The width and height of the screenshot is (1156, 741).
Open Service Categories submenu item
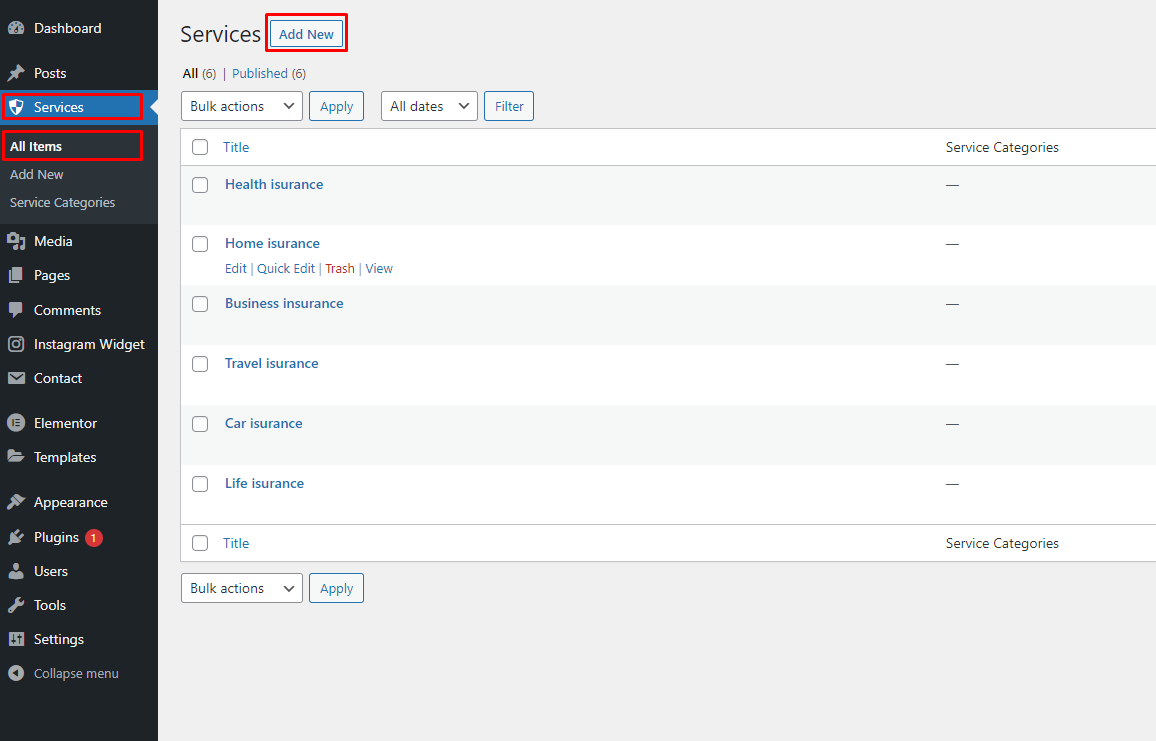pyautogui.click(x=62, y=202)
